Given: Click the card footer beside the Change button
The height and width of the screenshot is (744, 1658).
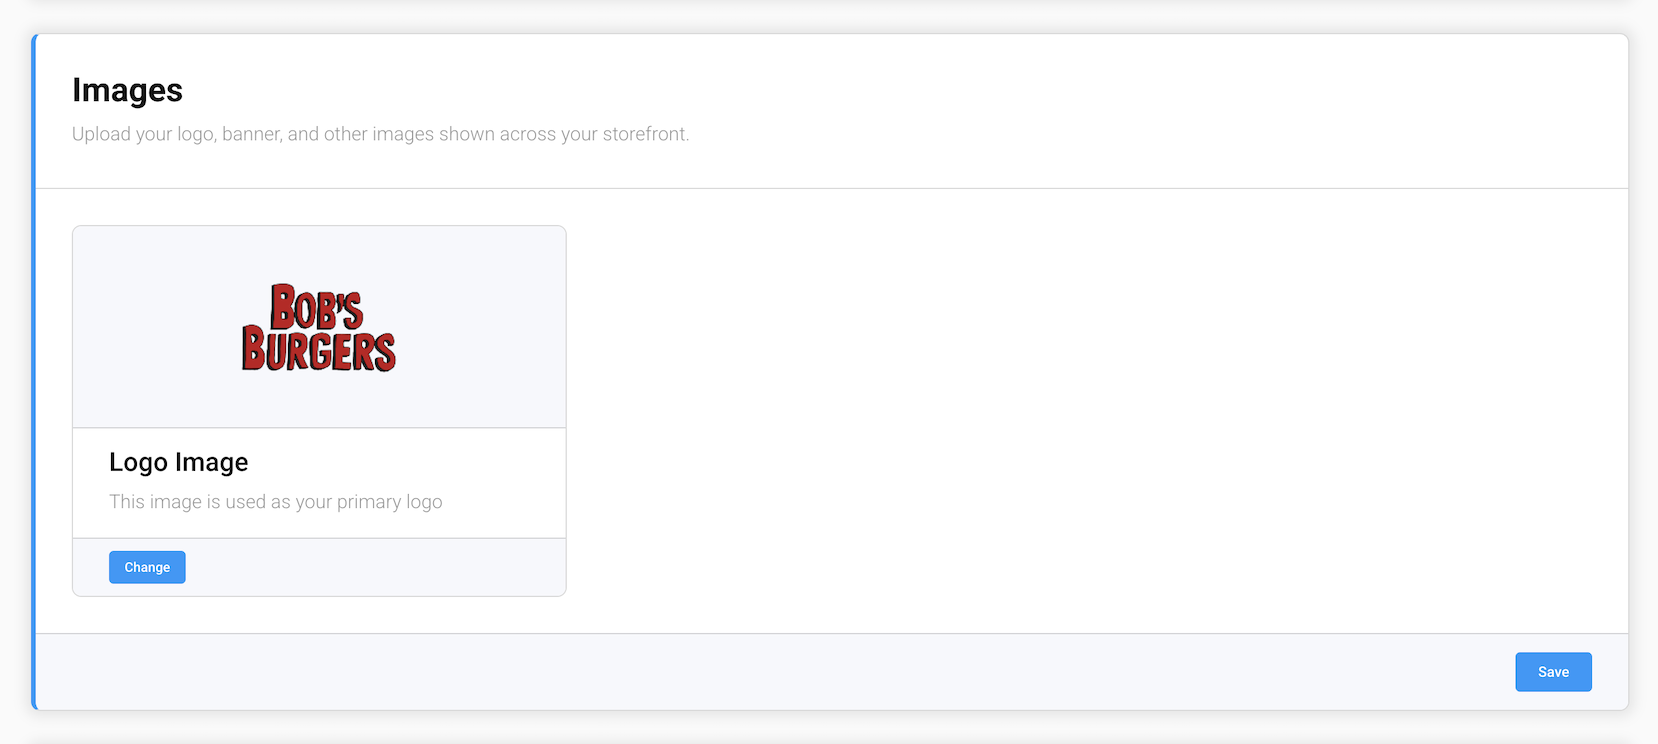Looking at the screenshot, I should 375,567.
